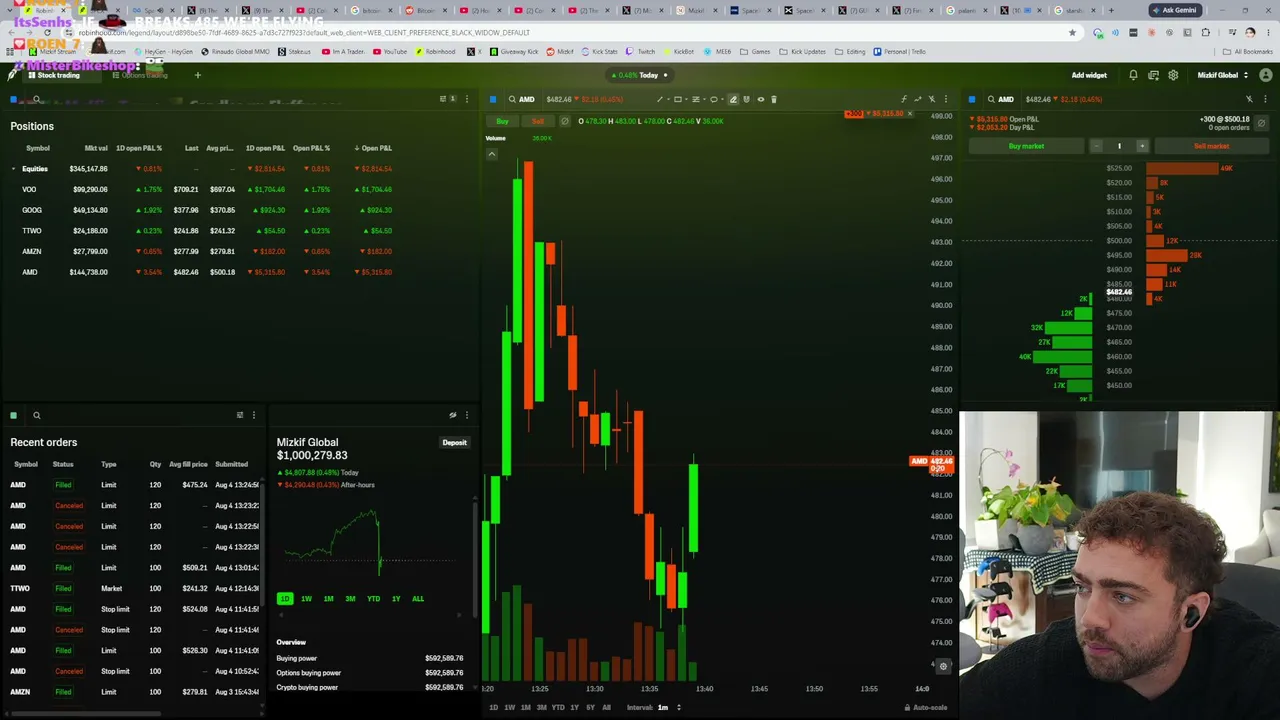Collapse the Equities group row

tap(13, 169)
